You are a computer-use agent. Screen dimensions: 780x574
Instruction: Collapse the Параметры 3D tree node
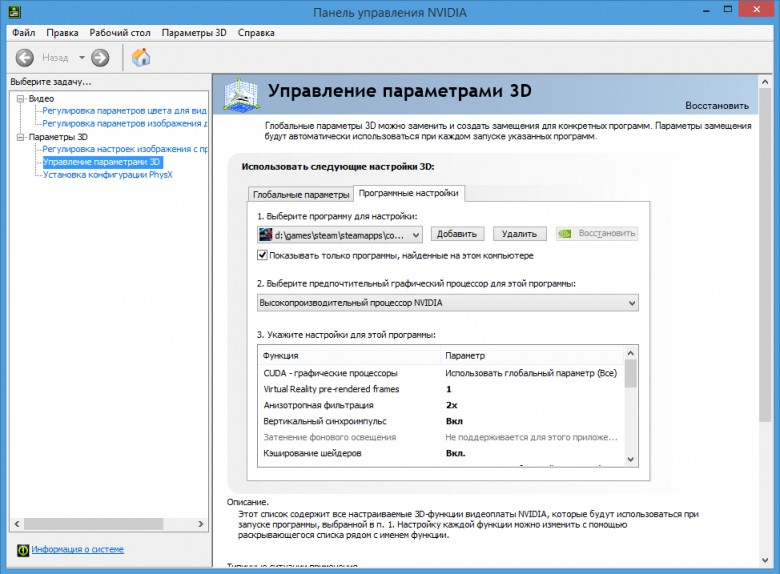click(22, 137)
